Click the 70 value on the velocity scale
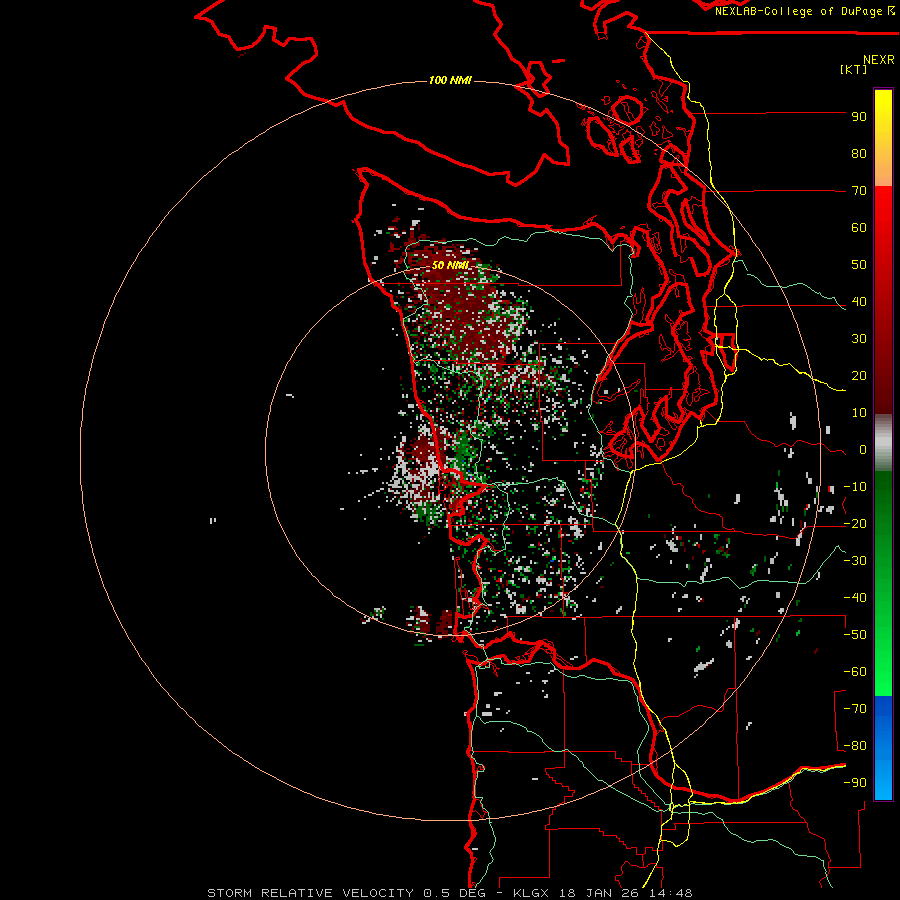900x900 pixels. [x=859, y=191]
